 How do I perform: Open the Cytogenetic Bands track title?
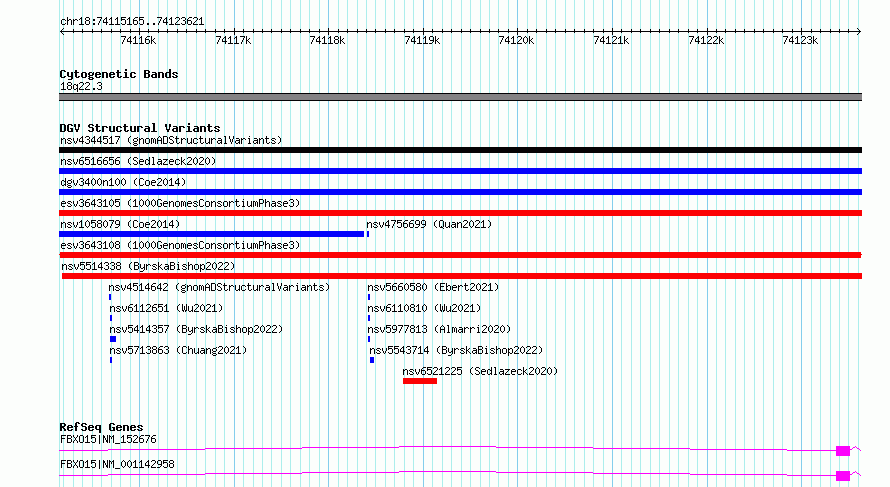119,74
